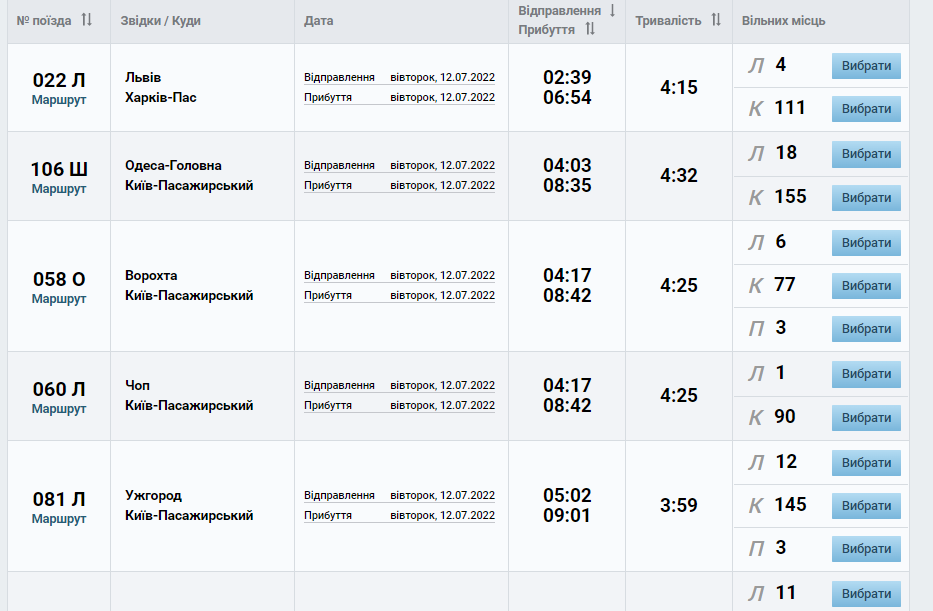Sort by duration arrows icon

[x=716, y=20]
